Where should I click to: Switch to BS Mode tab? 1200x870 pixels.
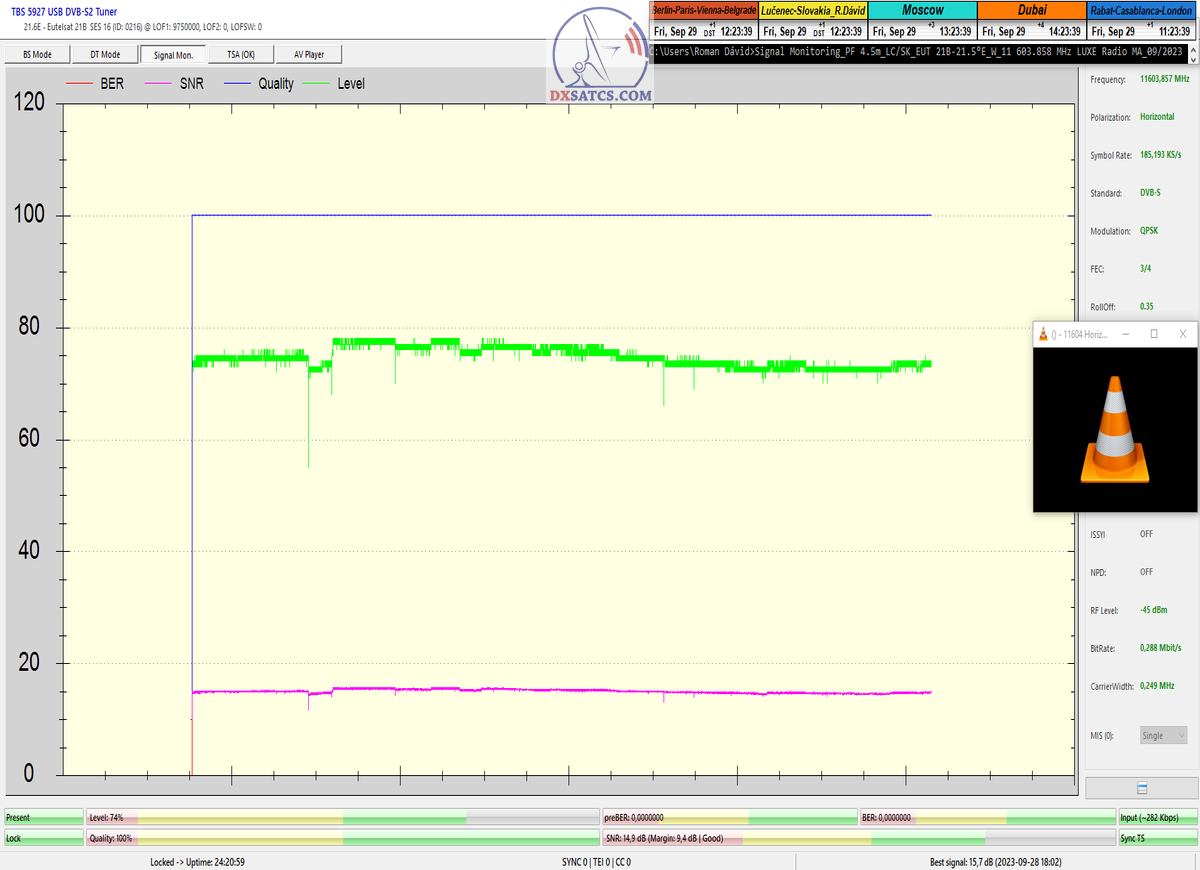pos(37,54)
